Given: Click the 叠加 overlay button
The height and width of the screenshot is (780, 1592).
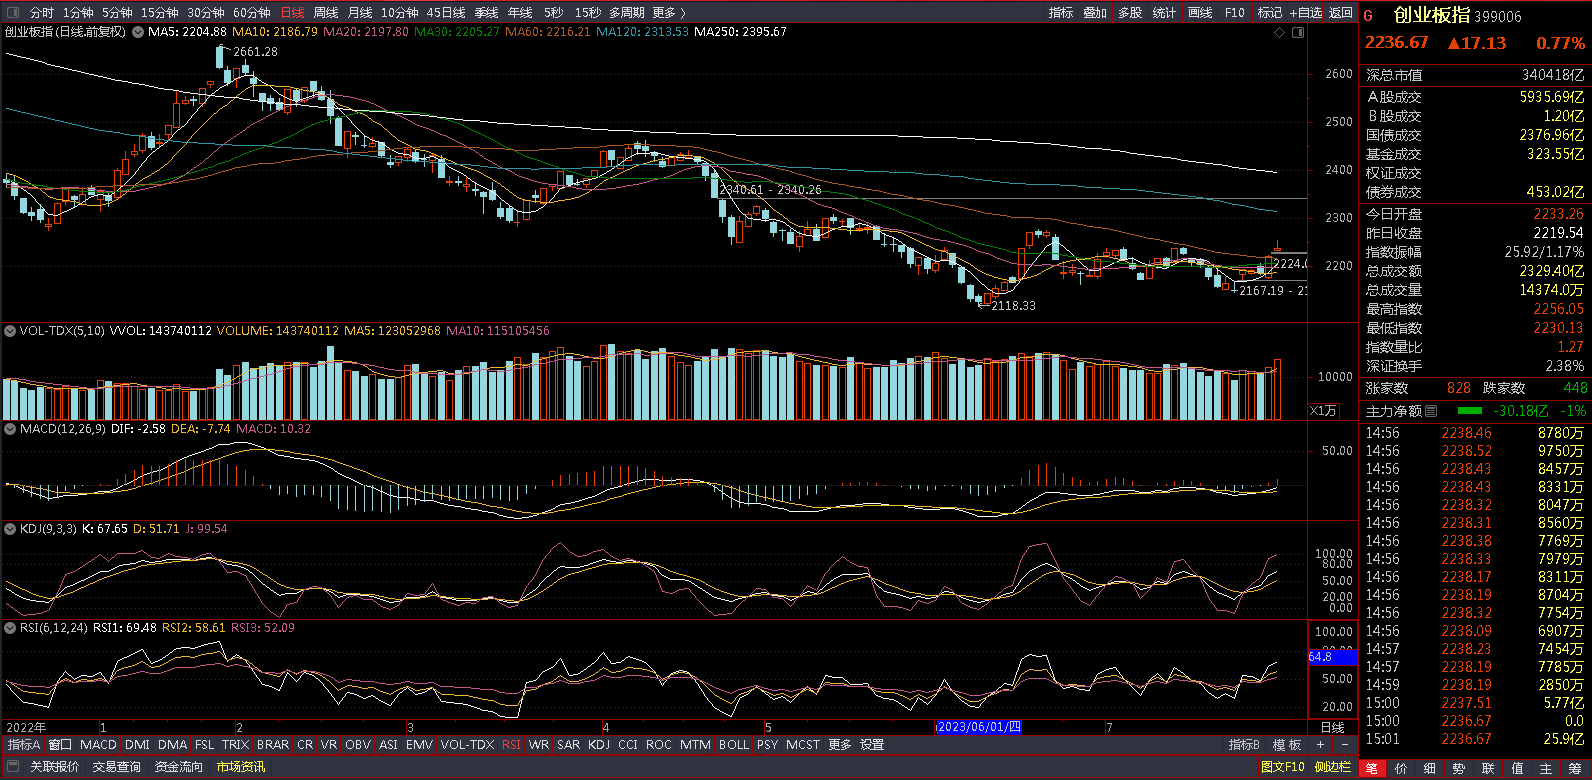Looking at the screenshot, I should pyautogui.click(x=1095, y=13).
